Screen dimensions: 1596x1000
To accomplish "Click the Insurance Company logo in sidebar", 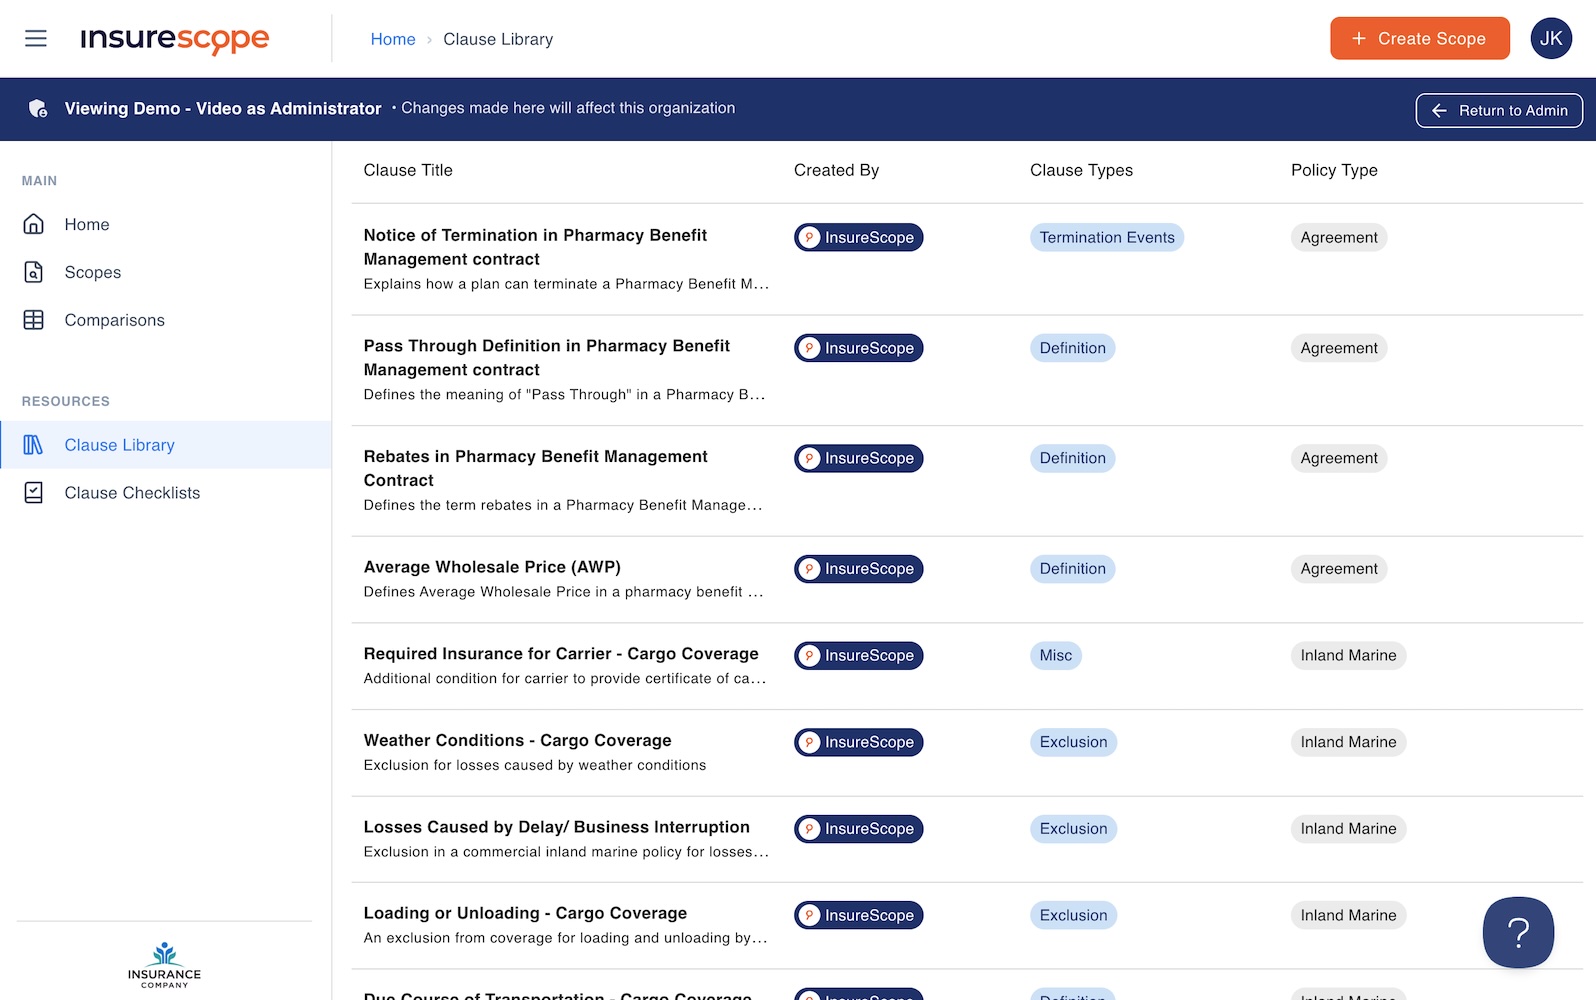I will tap(164, 964).
